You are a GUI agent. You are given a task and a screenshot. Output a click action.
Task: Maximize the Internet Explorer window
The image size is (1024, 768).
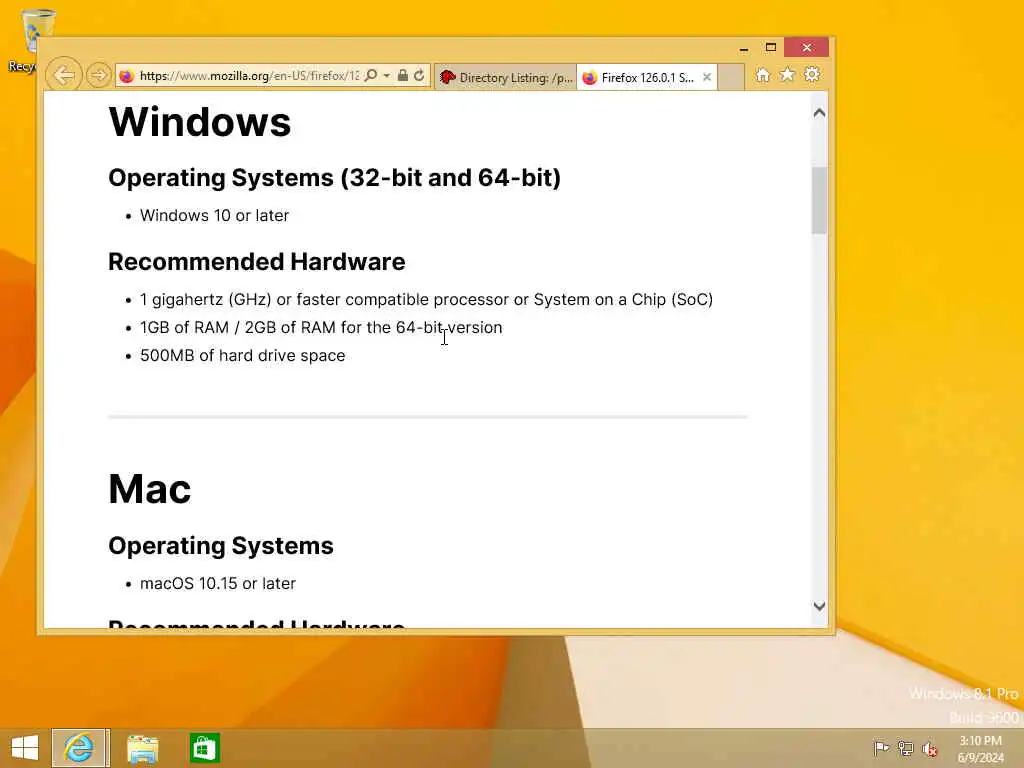coord(771,47)
